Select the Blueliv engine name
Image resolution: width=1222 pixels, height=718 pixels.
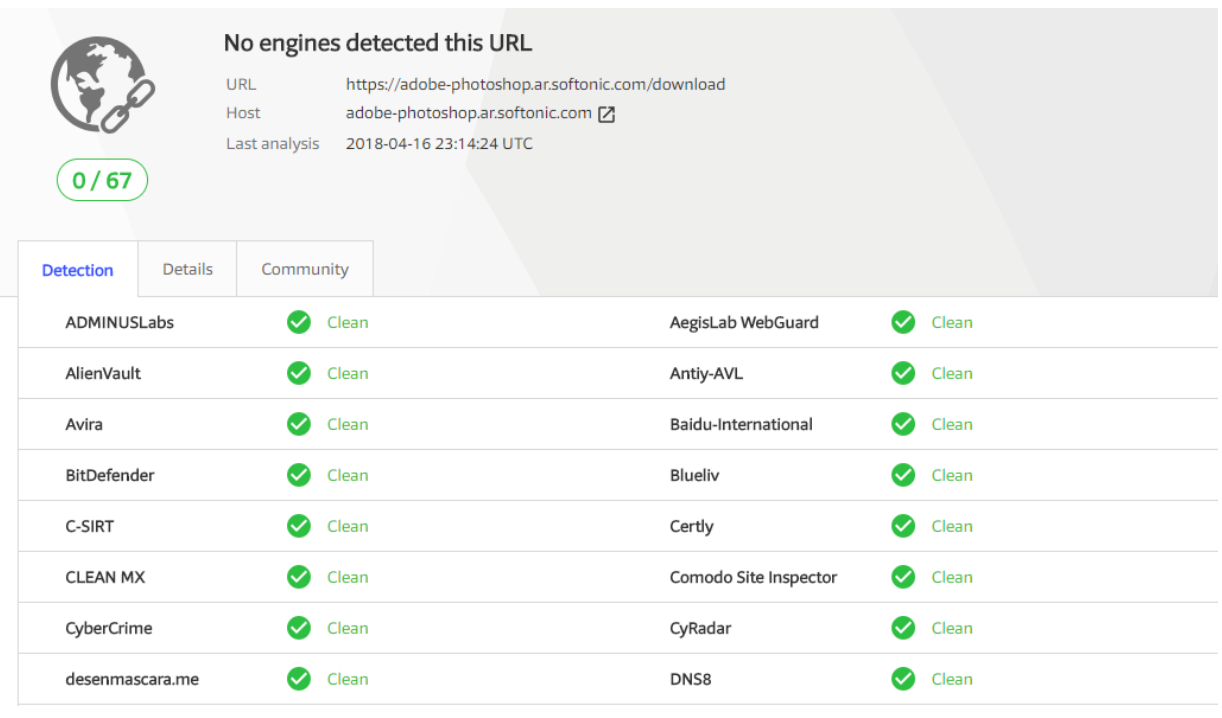pos(694,475)
